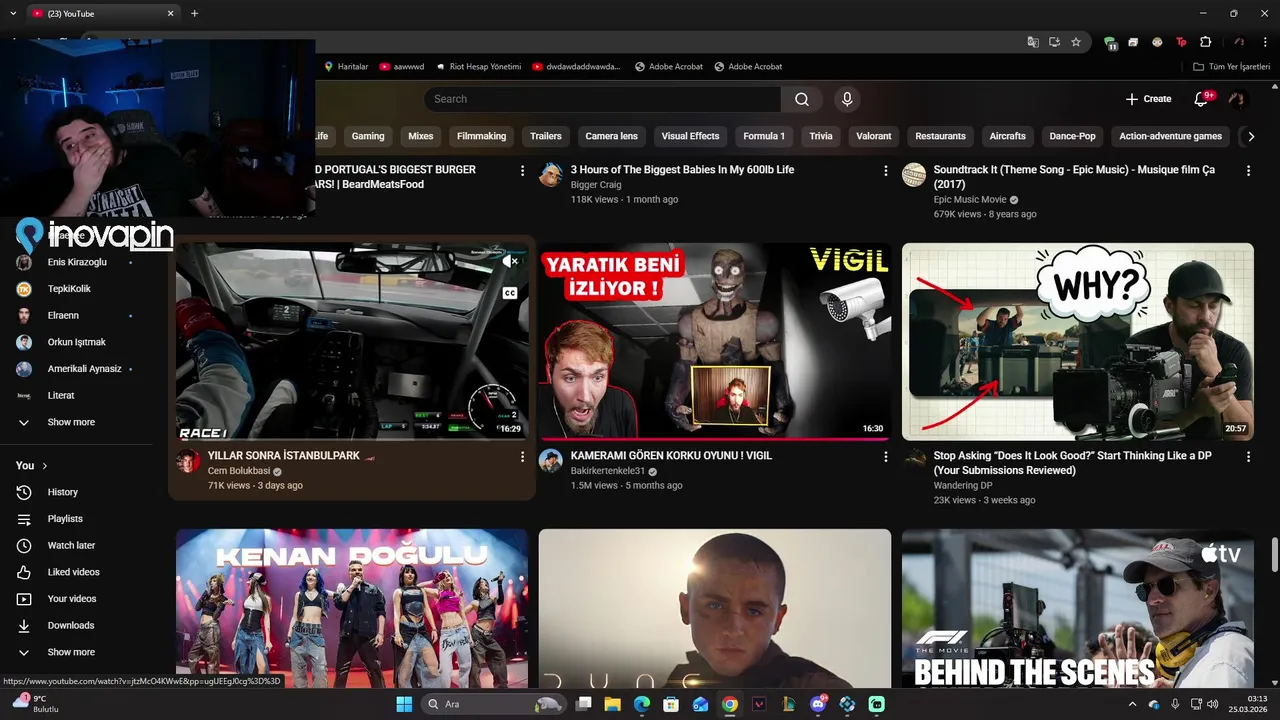Viewport: 1280px width, 720px height.
Task: Open Discord from the taskbar
Action: click(x=818, y=704)
